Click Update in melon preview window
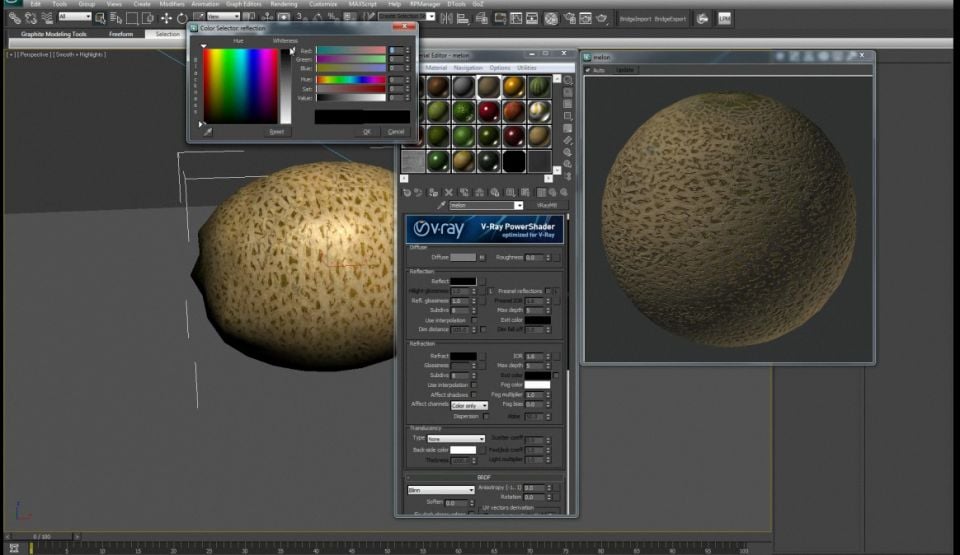 tap(624, 70)
